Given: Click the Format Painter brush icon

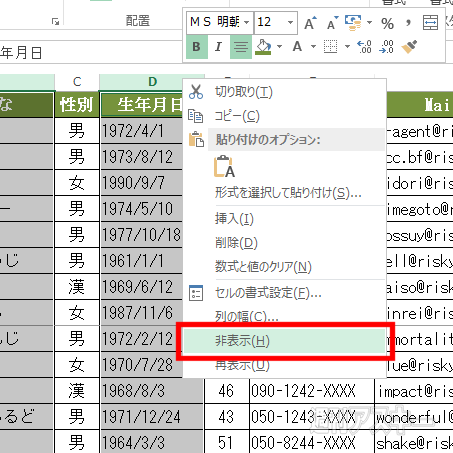Looking at the screenshot, I should pos(409,47).
